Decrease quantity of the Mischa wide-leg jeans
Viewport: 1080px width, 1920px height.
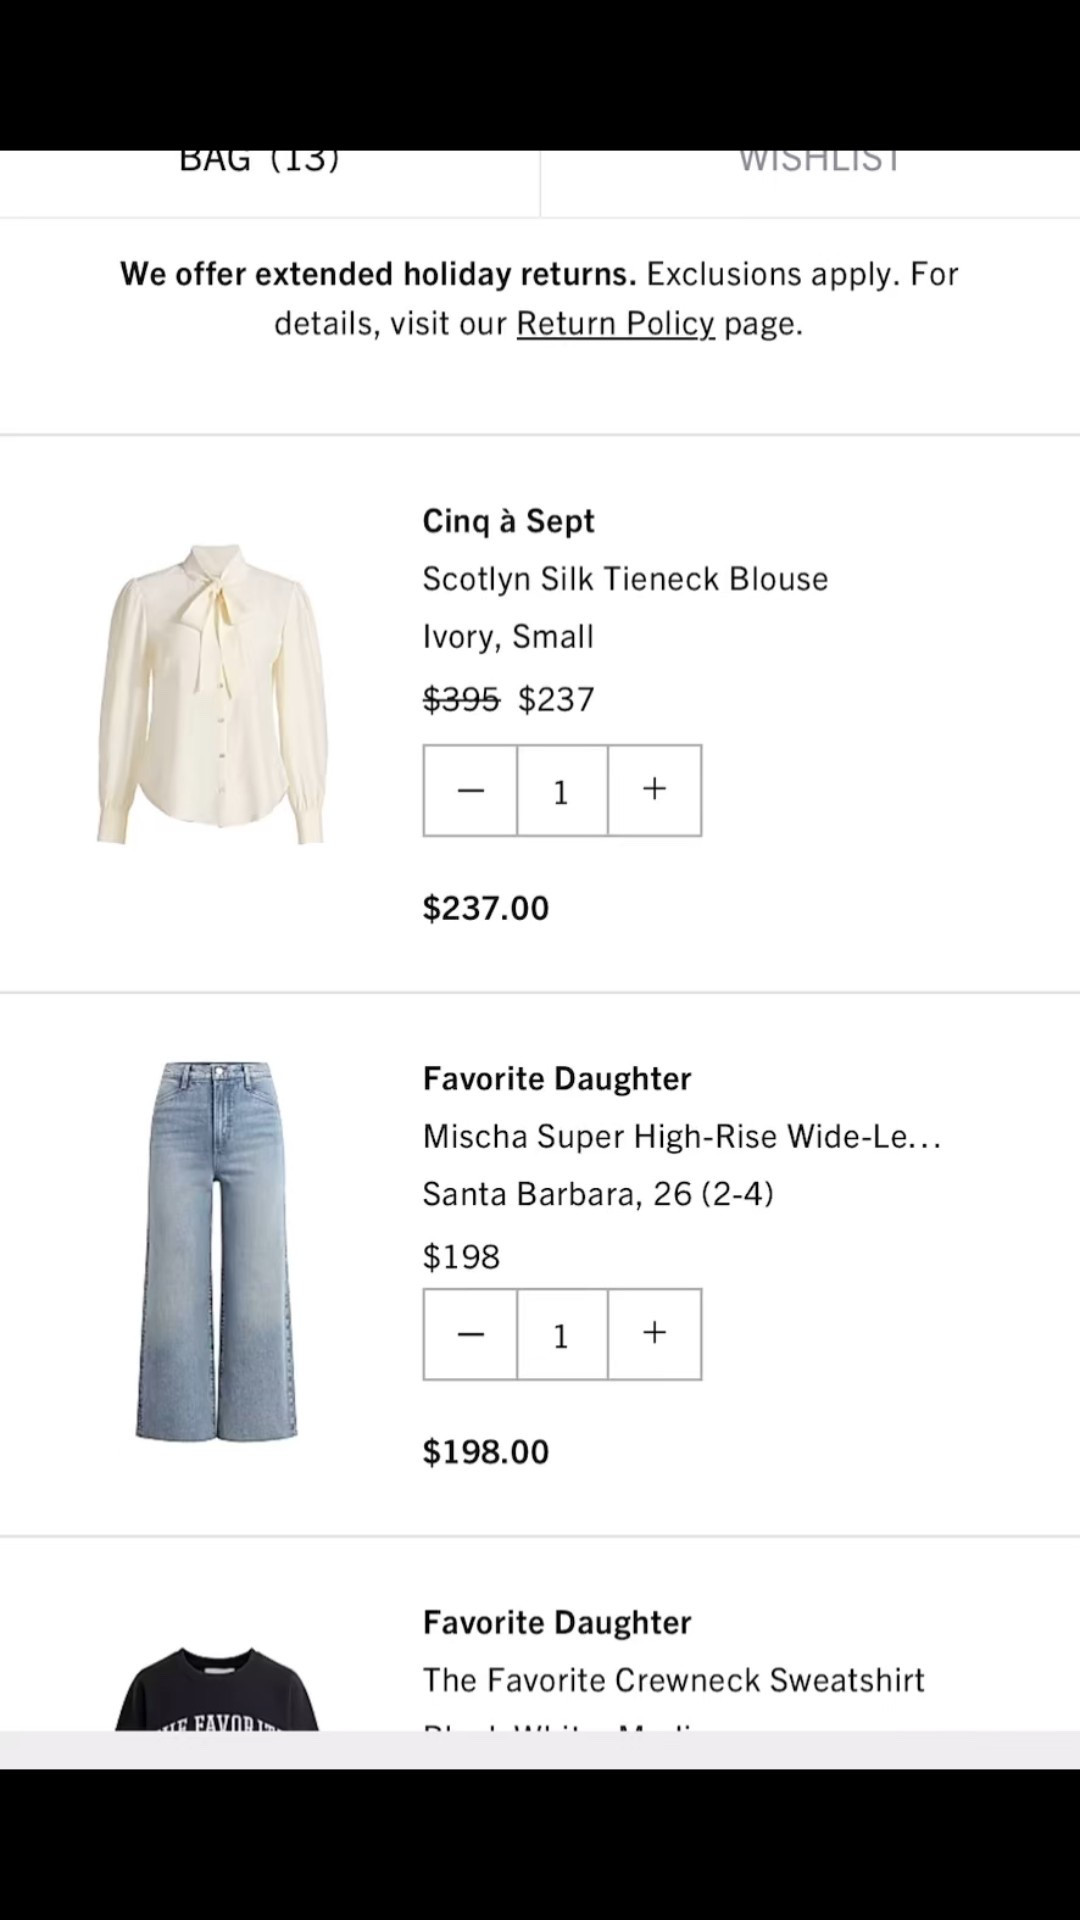click(470, 1334)
